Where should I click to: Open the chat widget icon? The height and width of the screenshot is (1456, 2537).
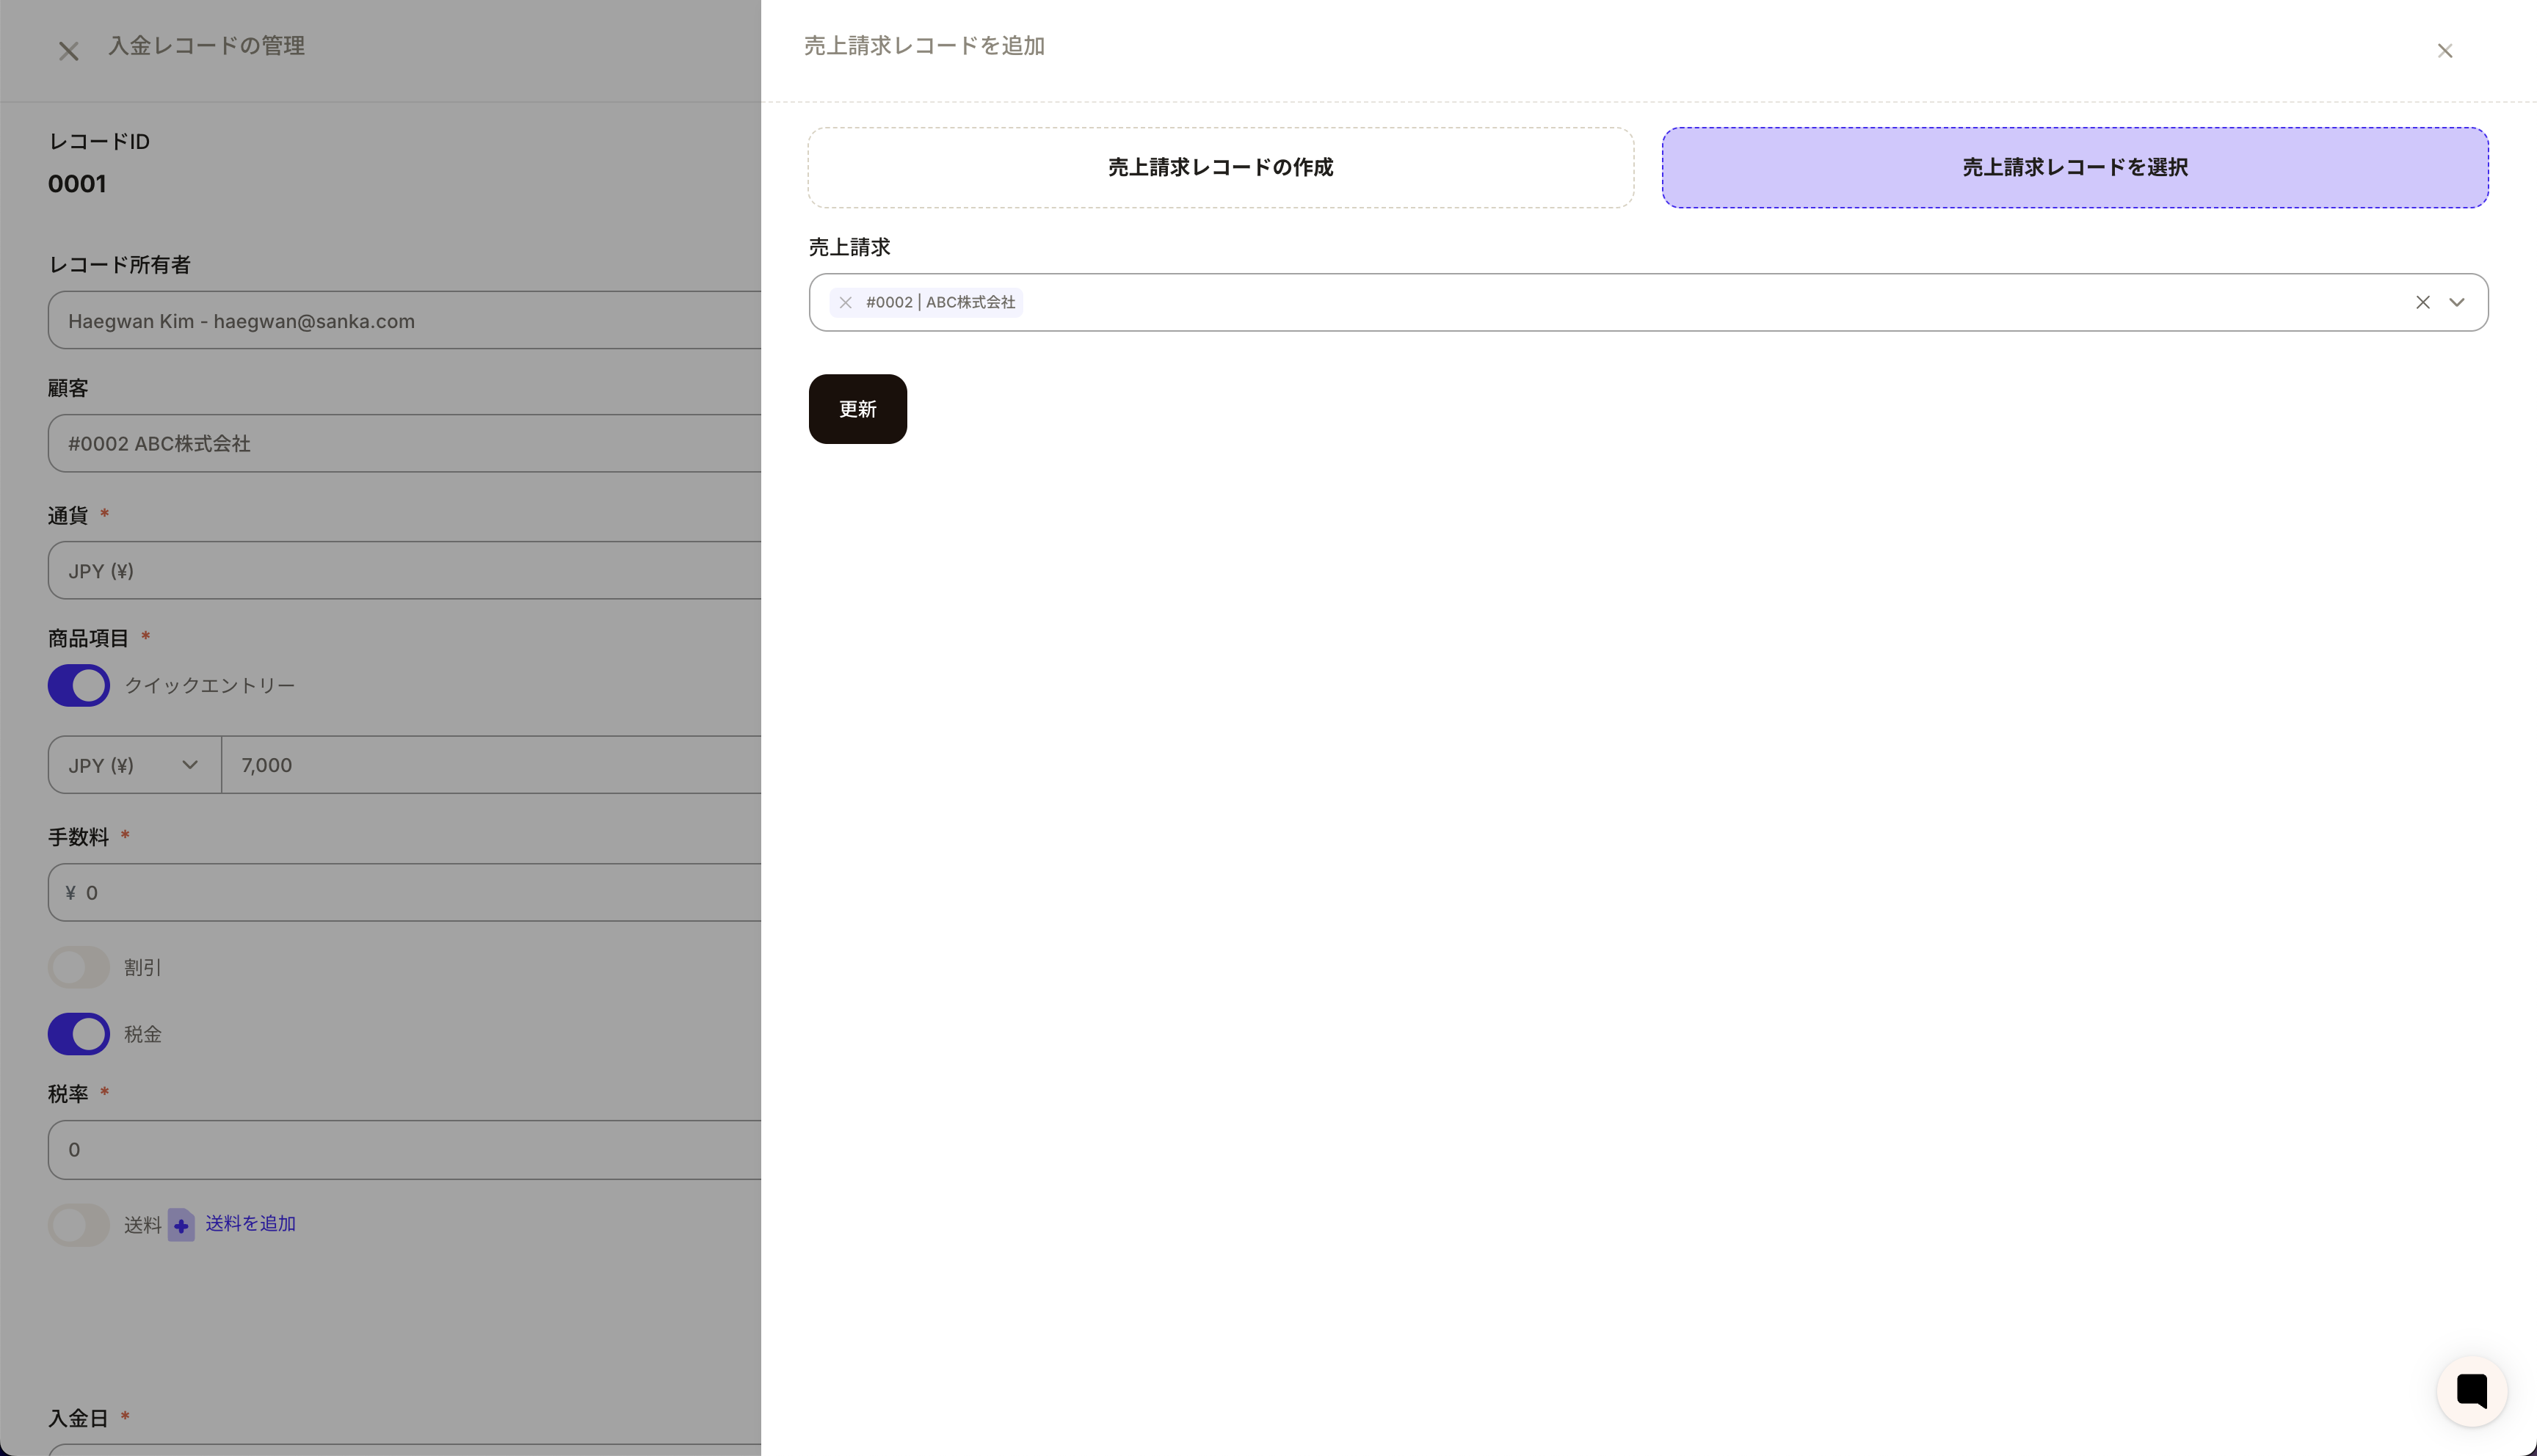pyautogui.click(x=2471, y=1390)
